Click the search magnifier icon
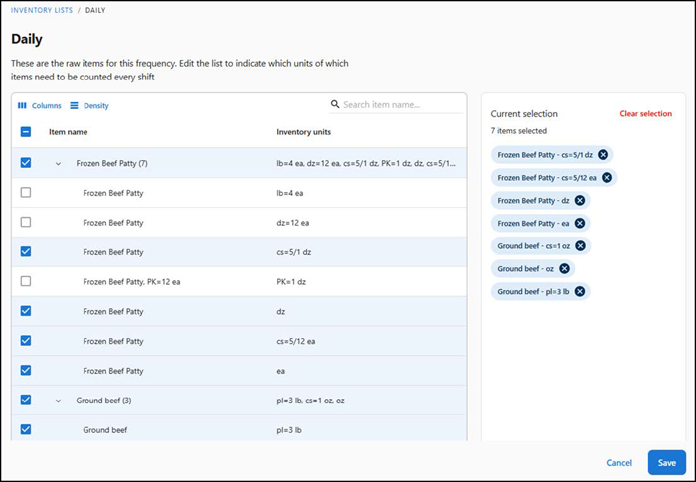Screen dimensions: 696x482 click(336, 105)
